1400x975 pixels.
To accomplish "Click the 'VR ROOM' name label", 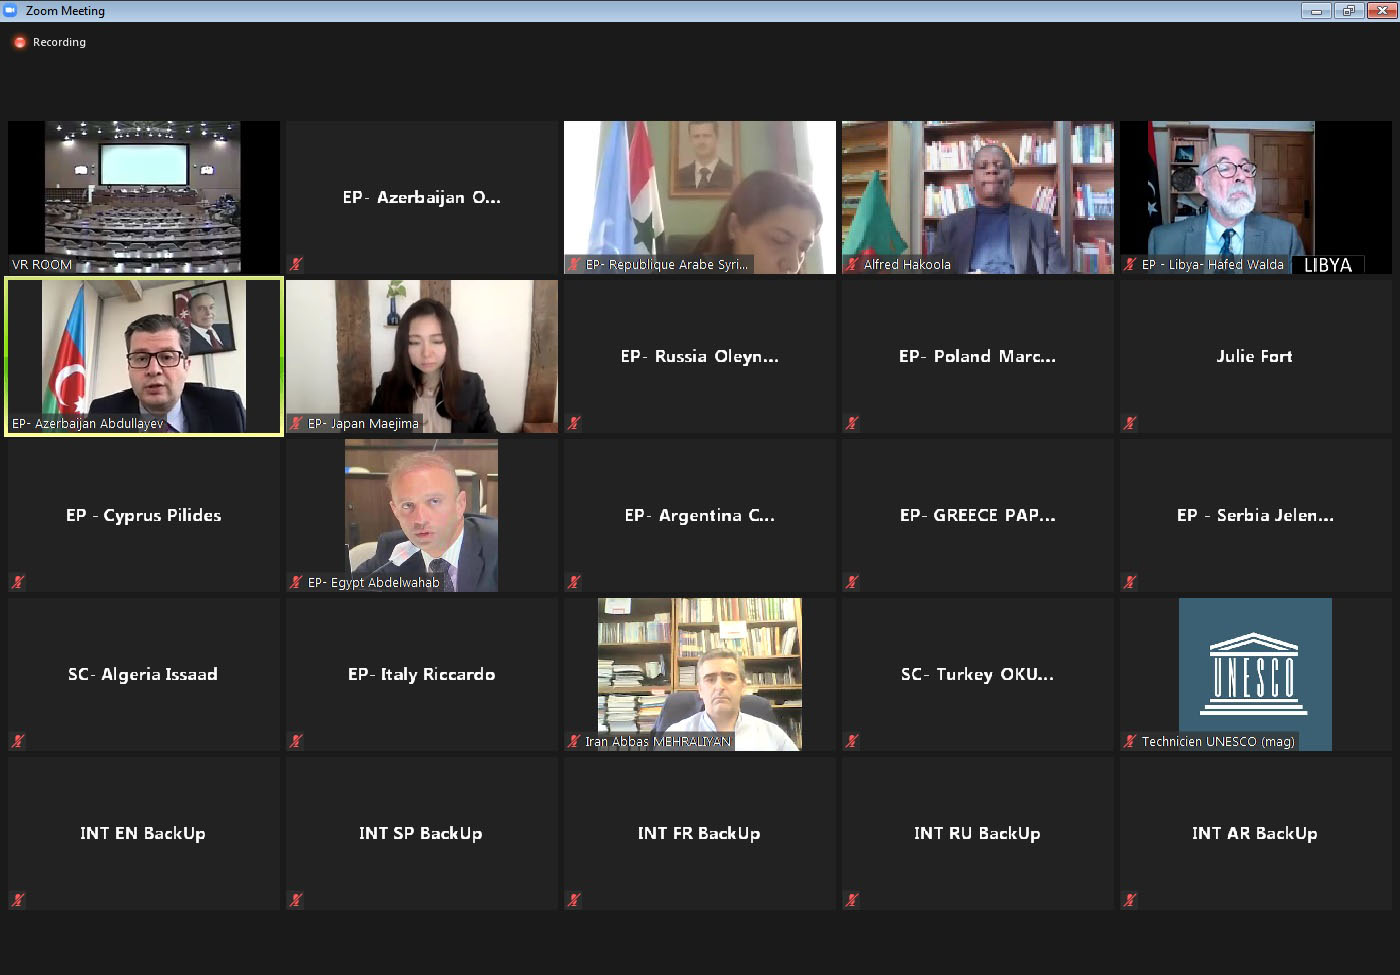I will click(x=42, y=265).
